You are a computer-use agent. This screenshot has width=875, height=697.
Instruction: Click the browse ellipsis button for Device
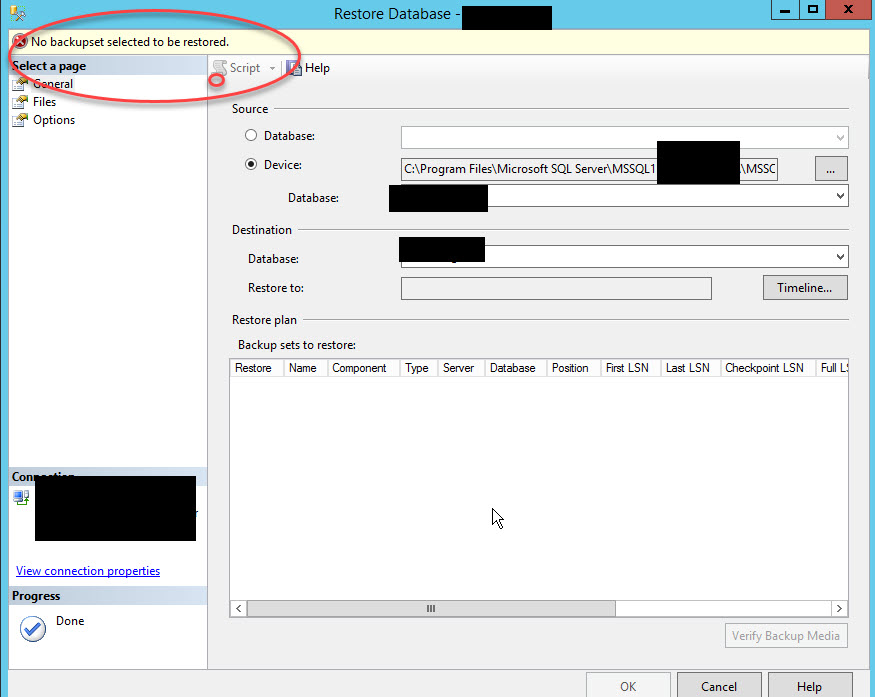(830, 168)
